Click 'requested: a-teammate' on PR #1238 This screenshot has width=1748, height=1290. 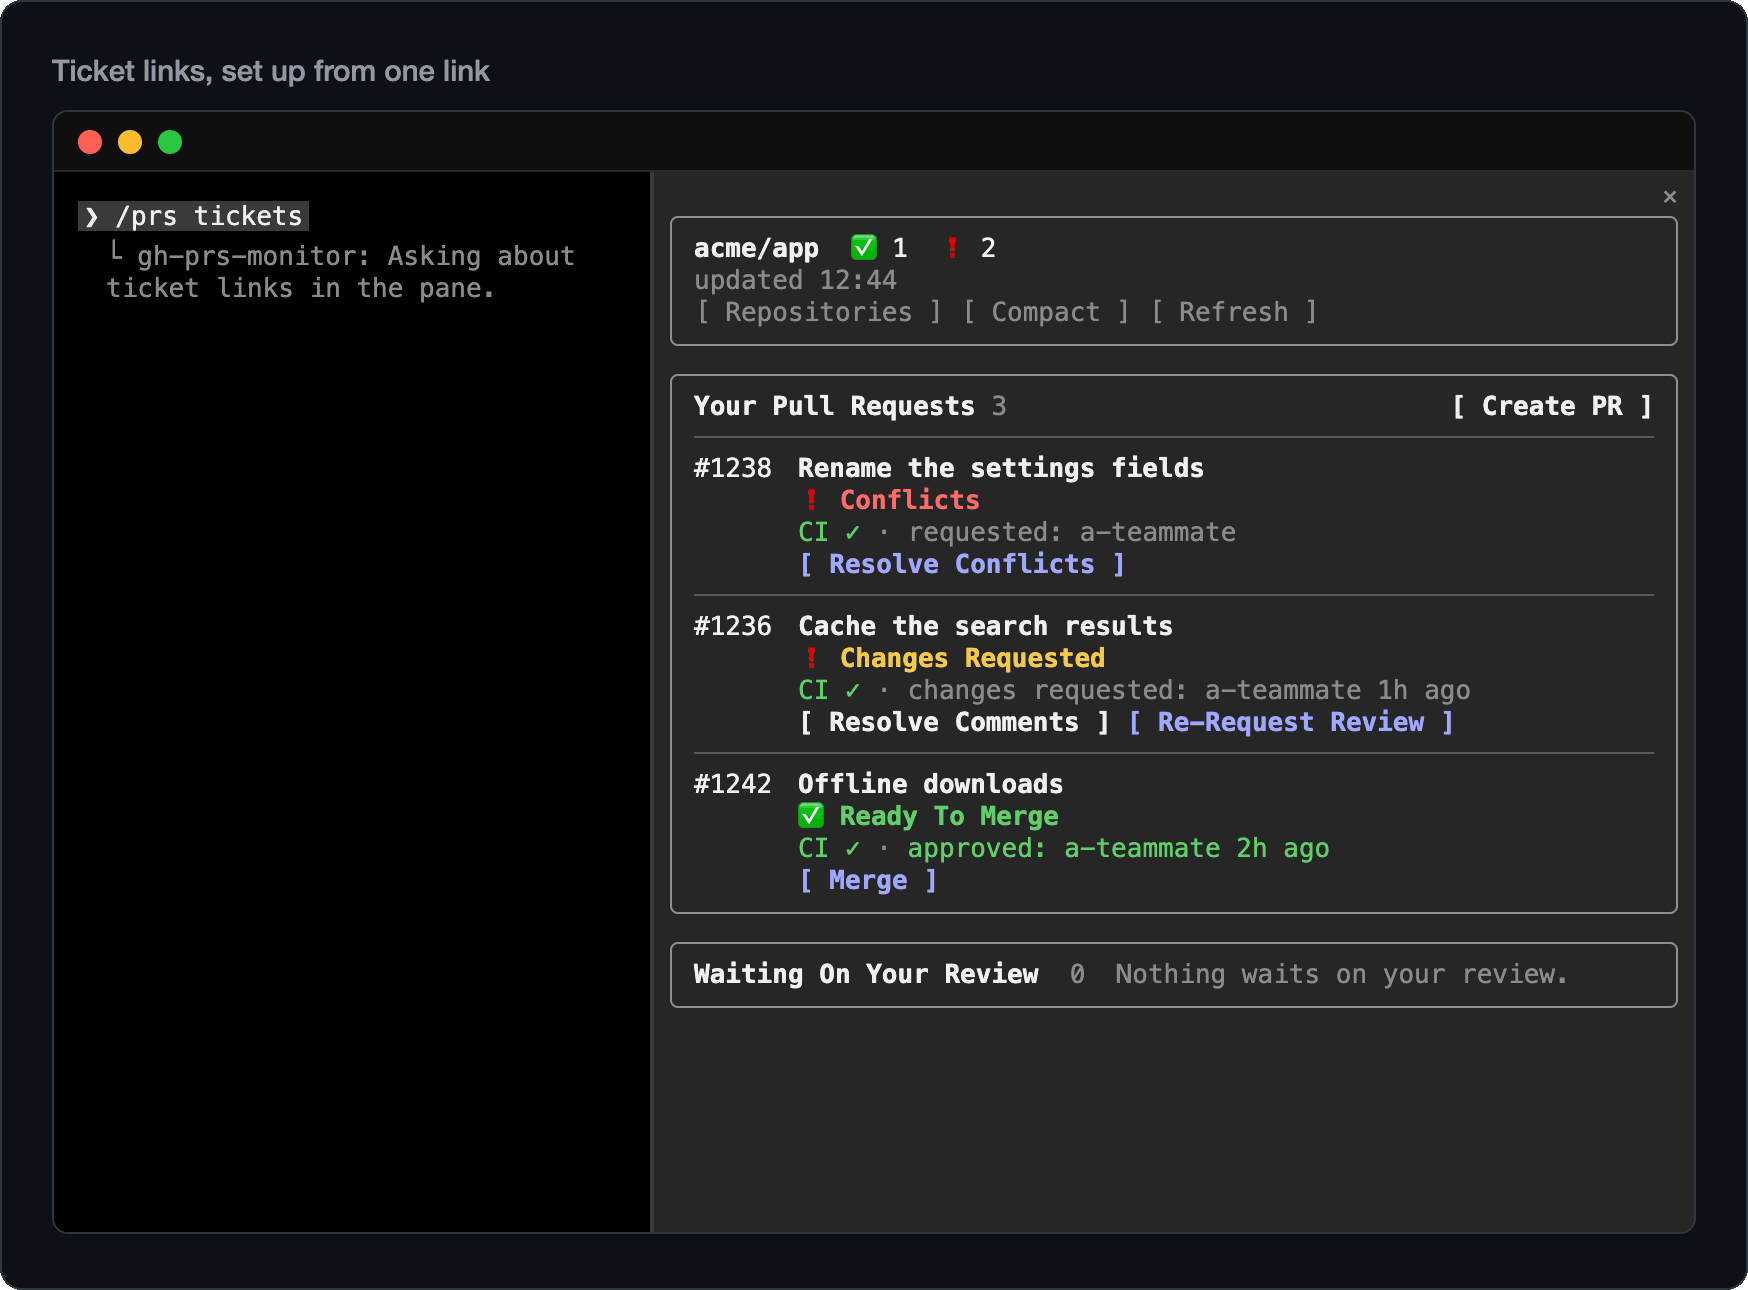[1072, 532]
